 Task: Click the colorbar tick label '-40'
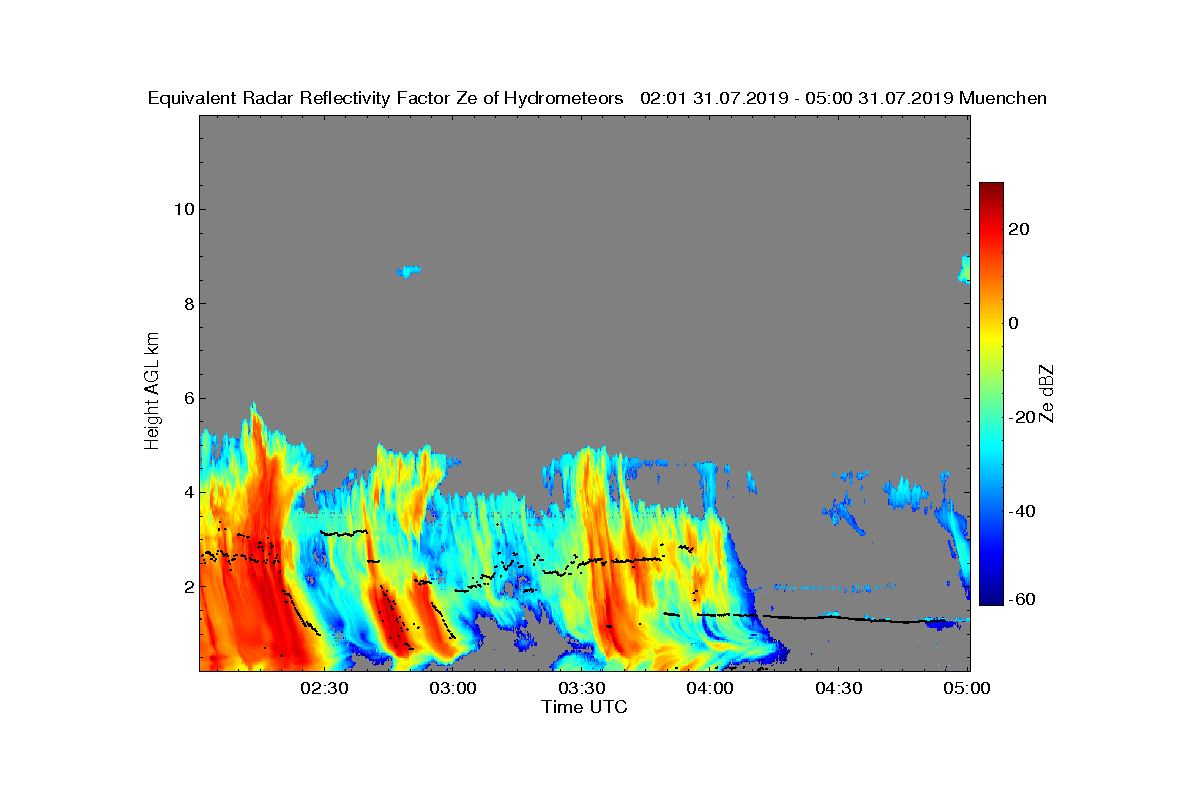coord(1022,511)
